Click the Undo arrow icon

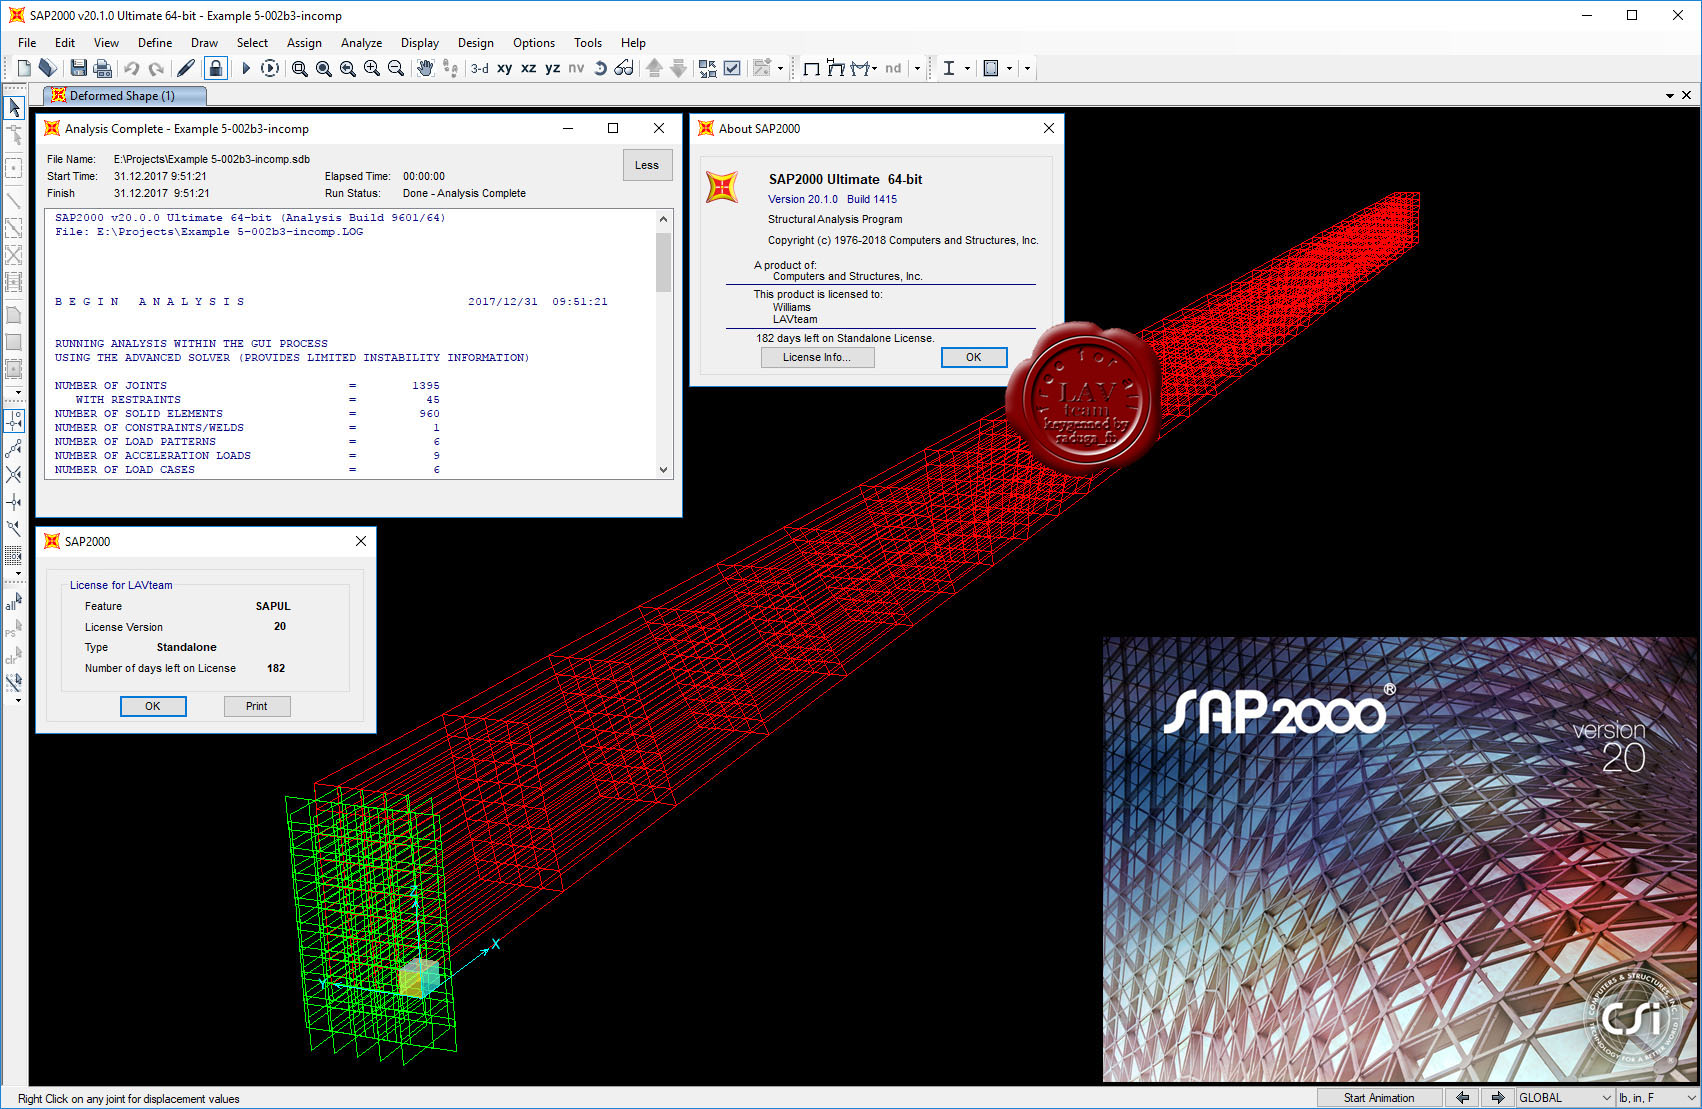131,68
